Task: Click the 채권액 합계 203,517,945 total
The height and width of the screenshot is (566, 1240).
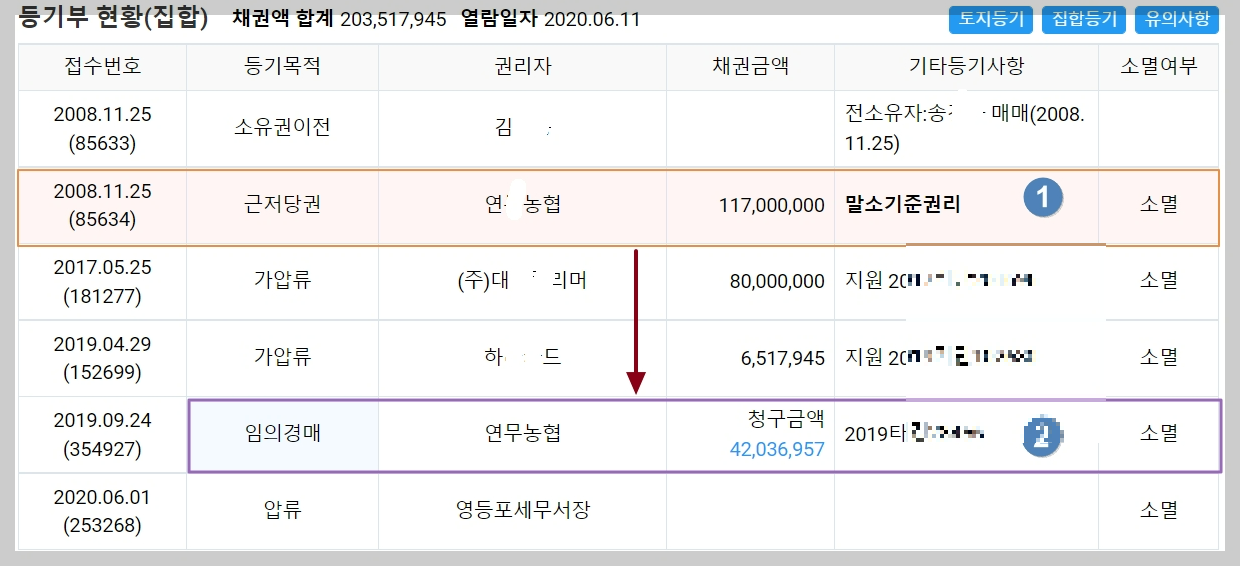Action: [339, 19]
